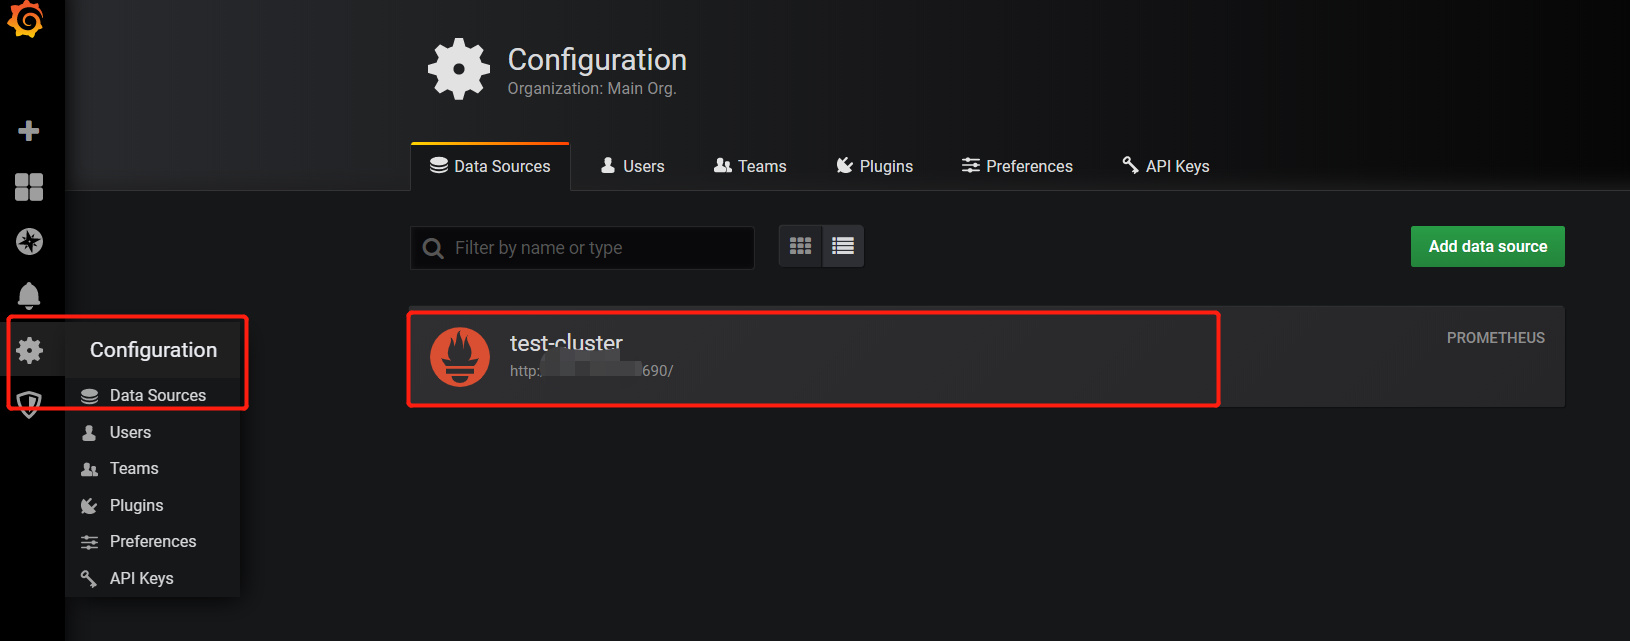Click Add data source button

click(1488, 246)
